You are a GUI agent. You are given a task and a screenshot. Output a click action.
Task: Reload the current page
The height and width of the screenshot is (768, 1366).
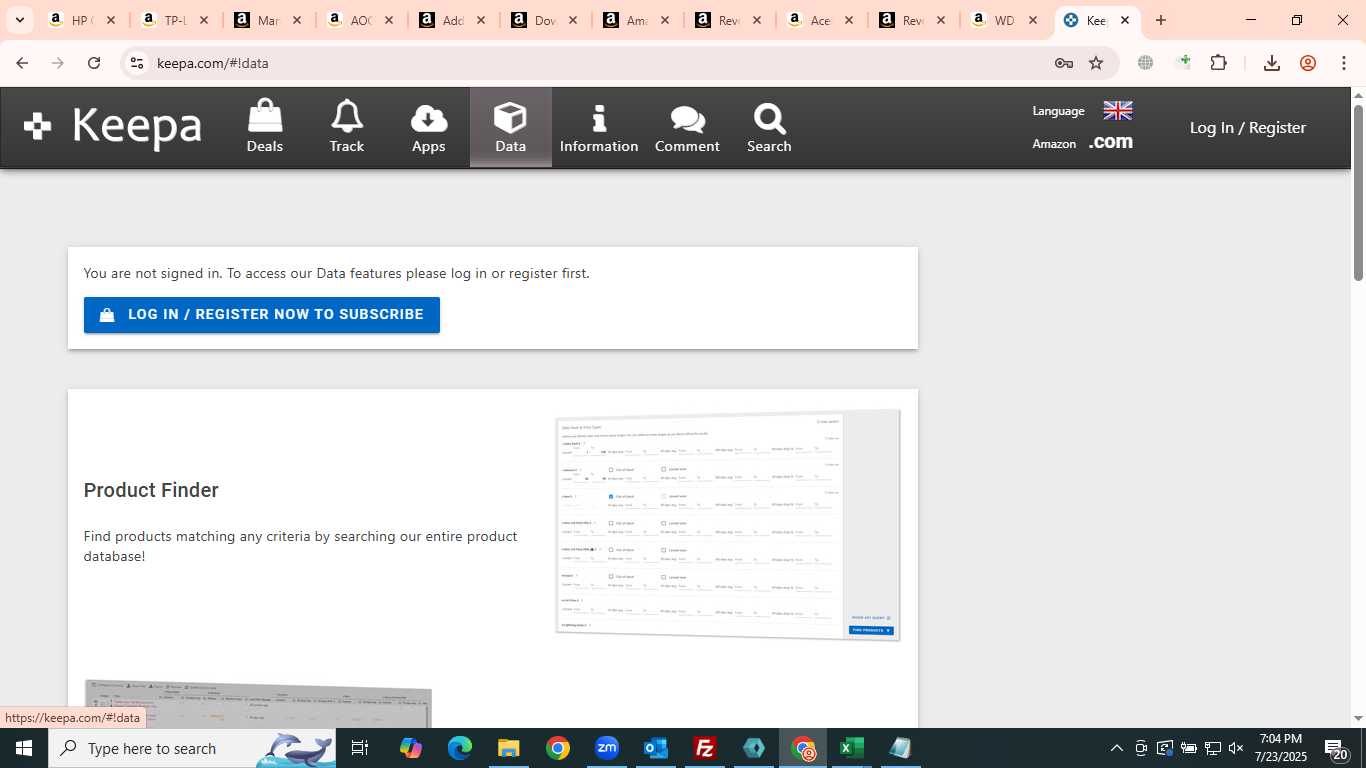coord(94,63)
